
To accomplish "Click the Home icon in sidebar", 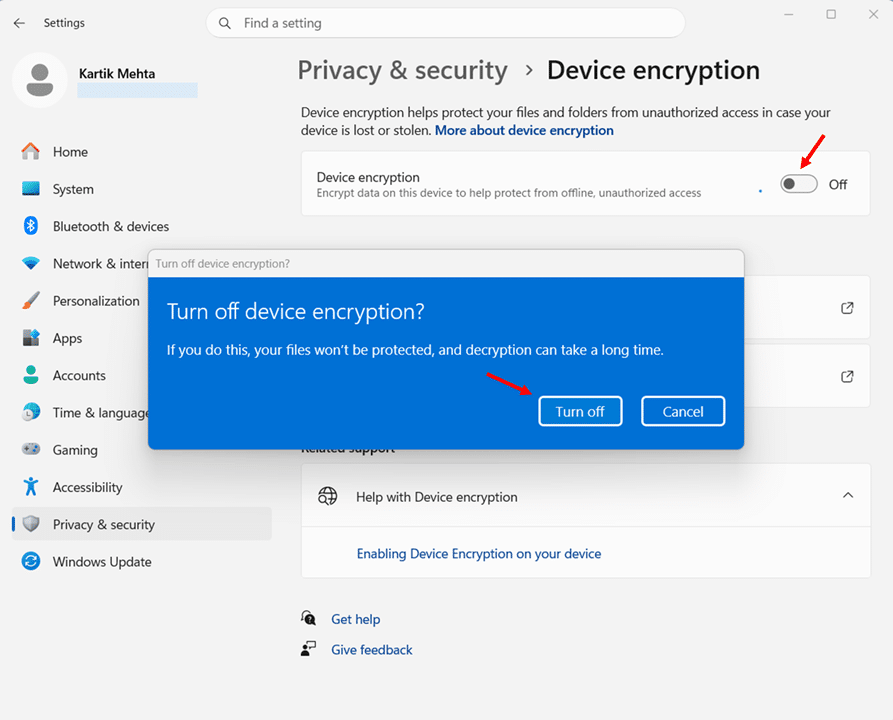I will point(31,152).
